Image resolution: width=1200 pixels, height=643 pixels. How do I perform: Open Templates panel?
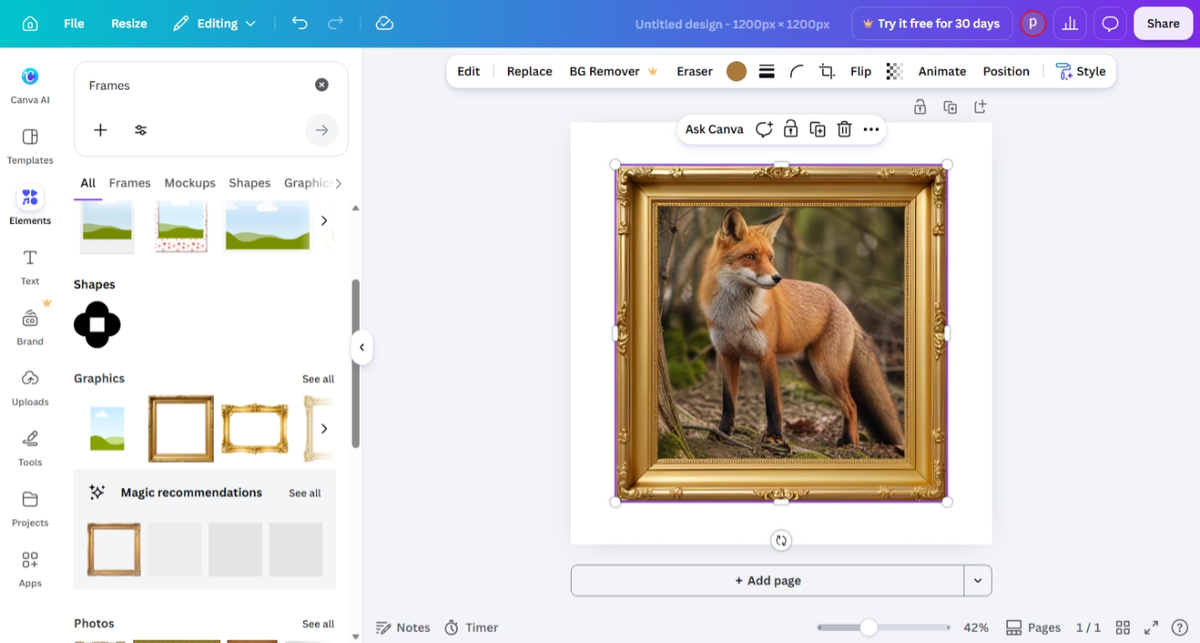(x=30, y=146)
